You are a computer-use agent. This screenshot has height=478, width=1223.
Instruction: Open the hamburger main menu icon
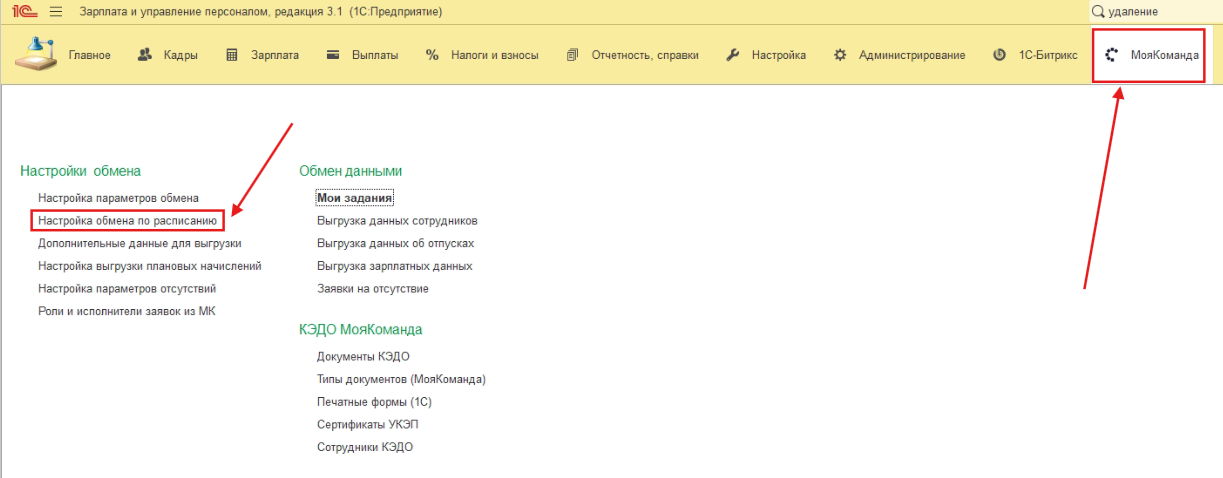(56, 11)
